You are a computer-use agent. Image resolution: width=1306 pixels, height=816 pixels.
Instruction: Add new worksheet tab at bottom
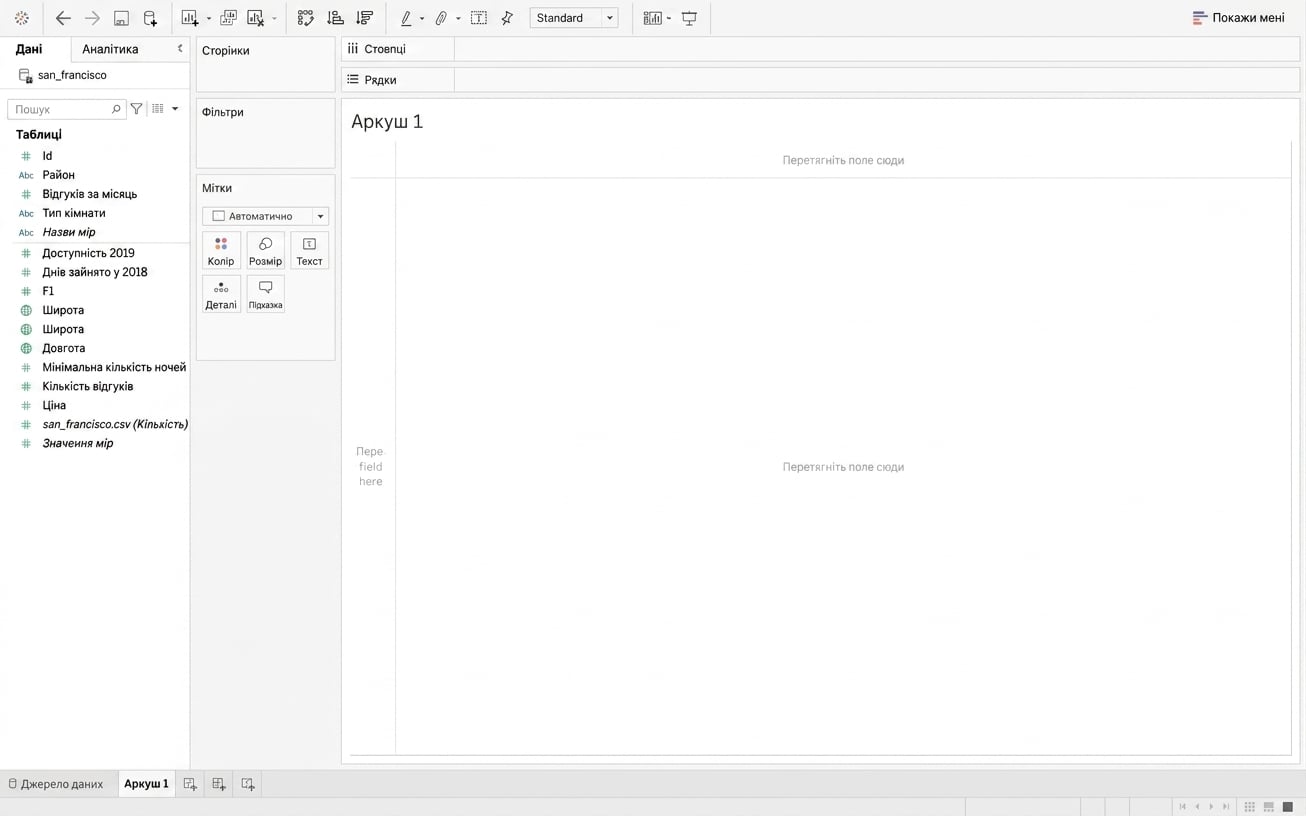tap(190, 784)
